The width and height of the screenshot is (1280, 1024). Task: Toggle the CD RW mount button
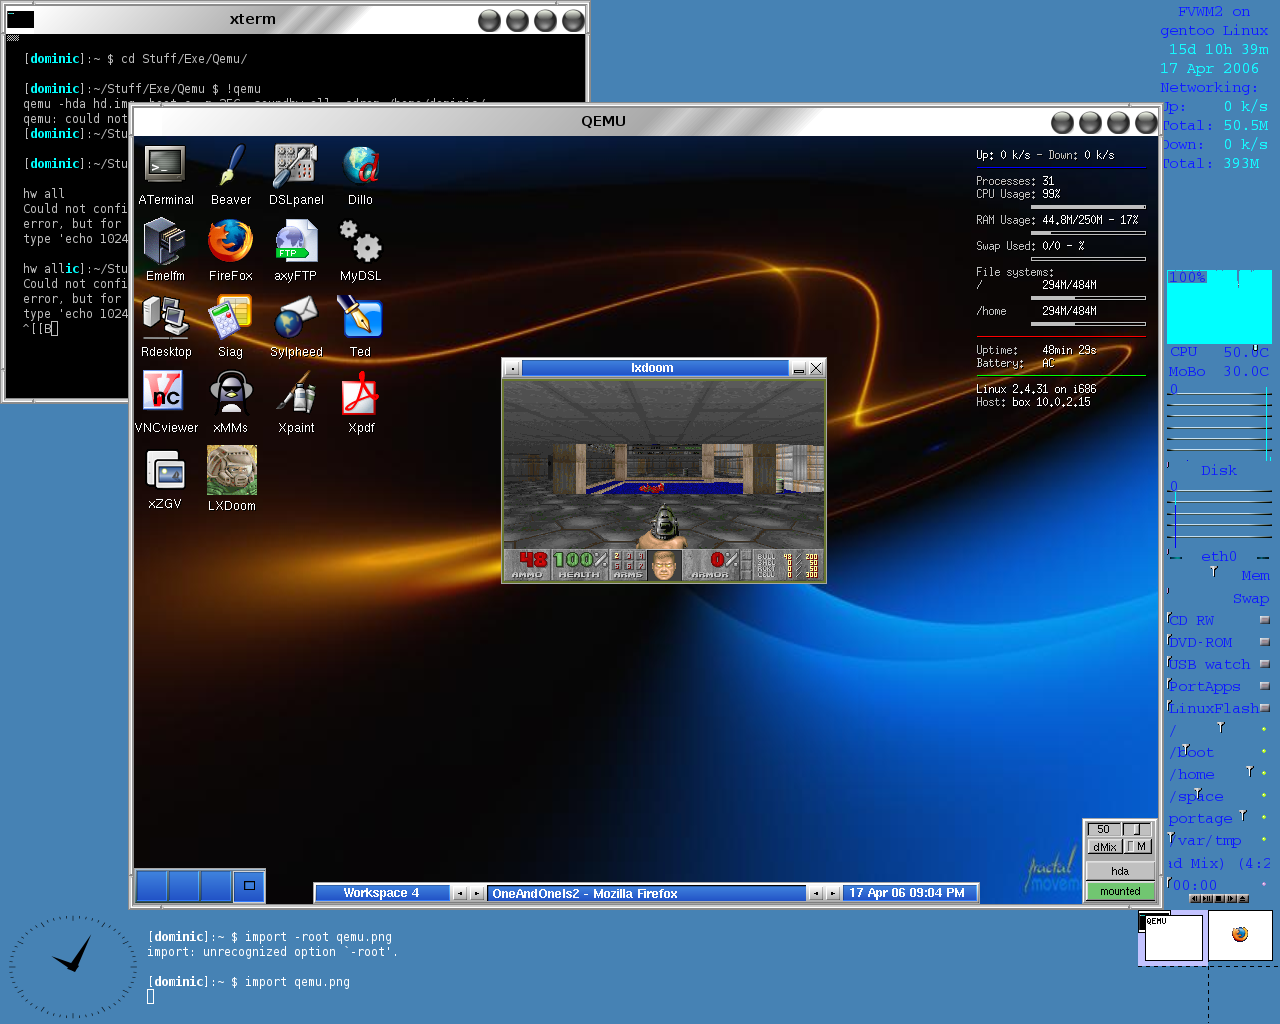[x=1264, y=620]
